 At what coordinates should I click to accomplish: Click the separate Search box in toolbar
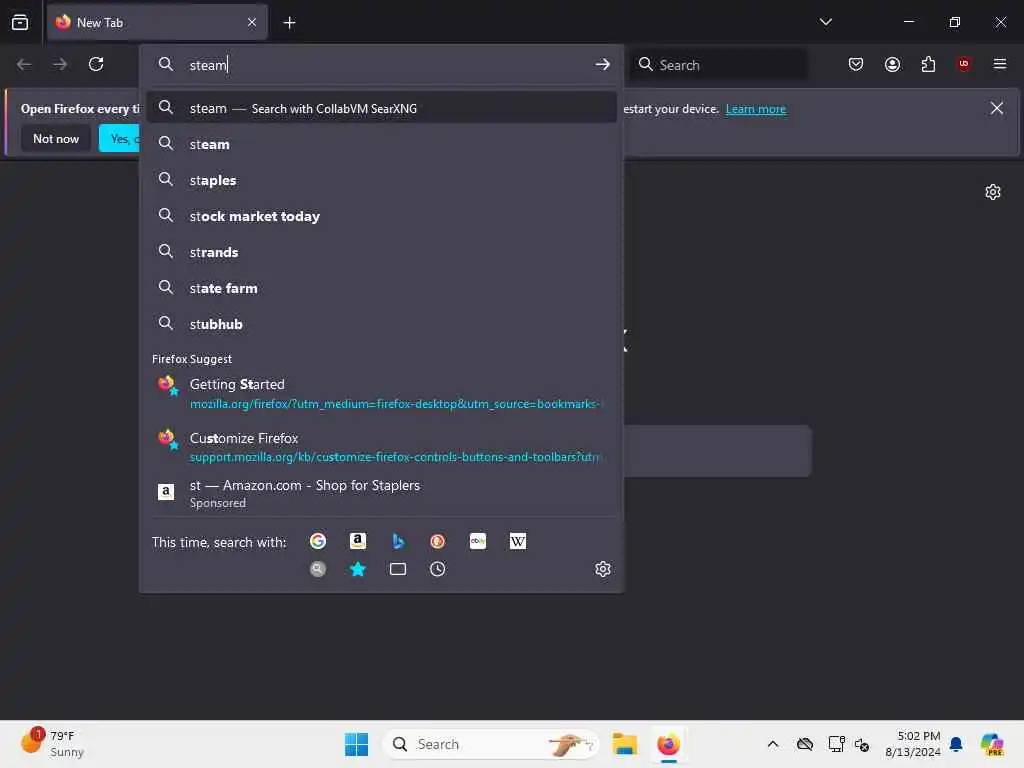point(718,65)
